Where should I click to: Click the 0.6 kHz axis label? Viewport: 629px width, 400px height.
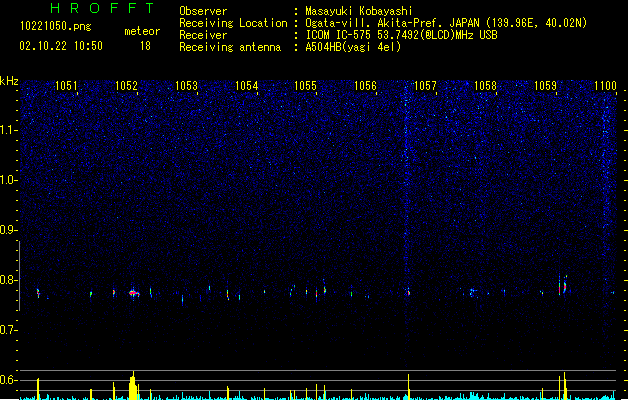tap(9, 380)
